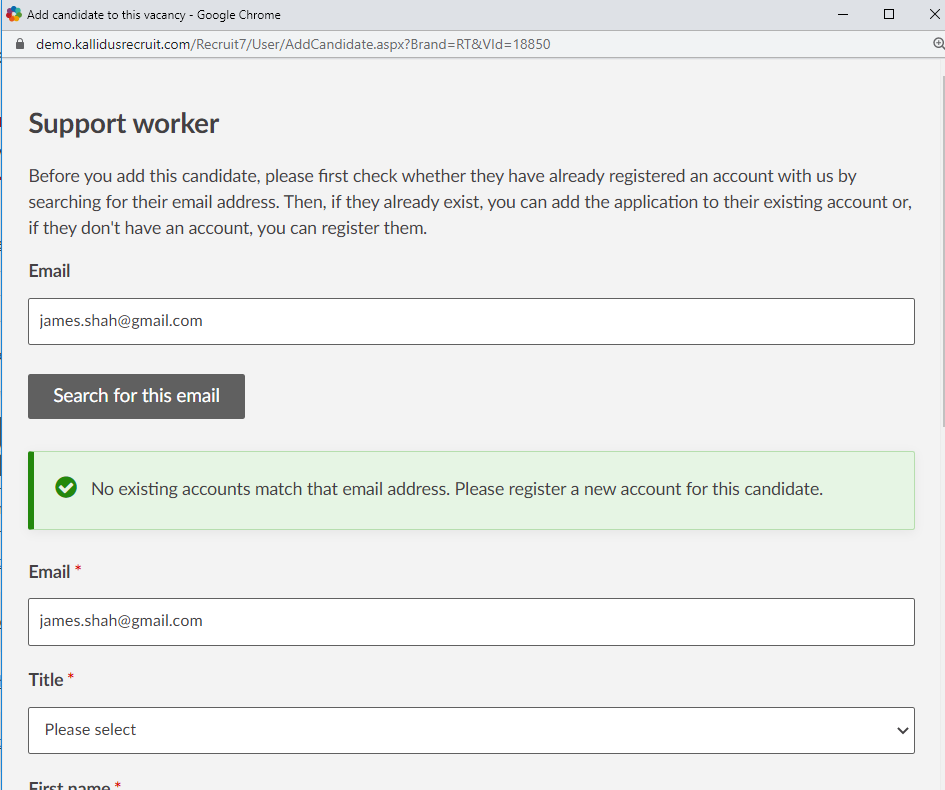This screenshot has height=790, width=945.
Task: Close the Add candidate window
Action: coord(932,14)
